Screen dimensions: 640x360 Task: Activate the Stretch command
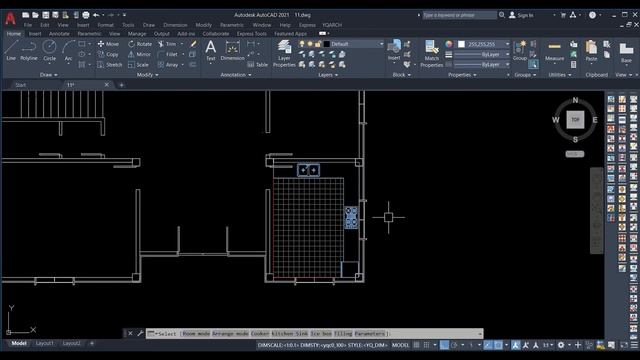point(109,65)
